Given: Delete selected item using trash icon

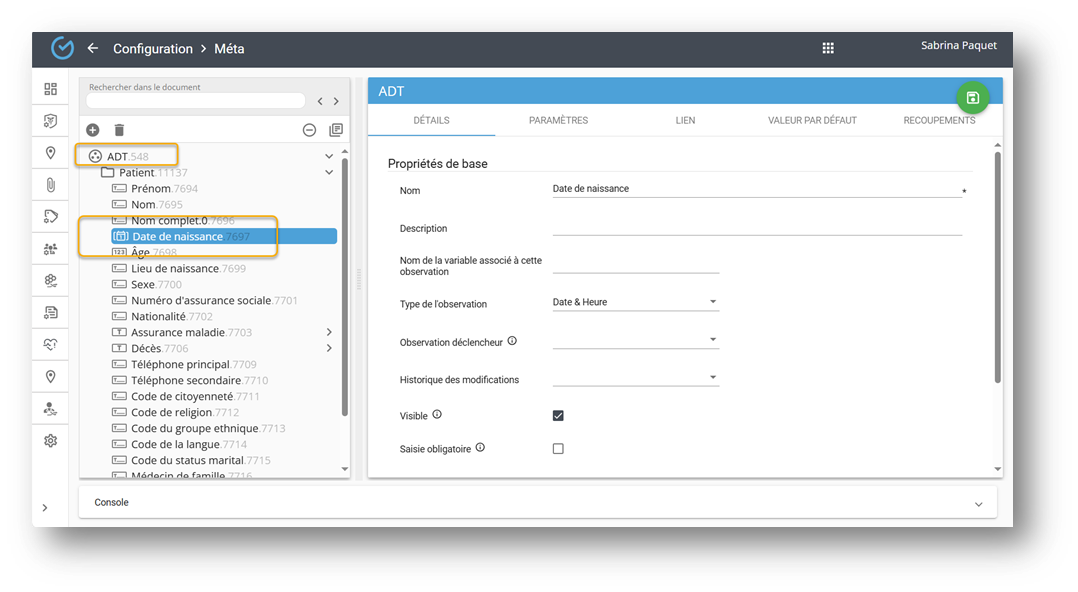Looking at the screenshot, I should coord(119,130).
